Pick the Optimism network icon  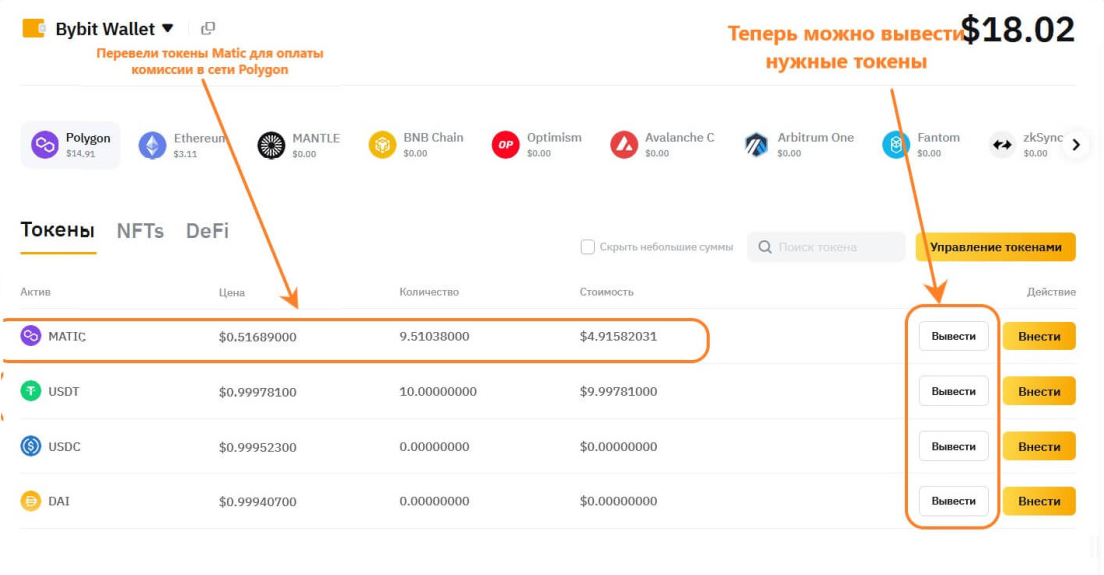pos(505,145)
